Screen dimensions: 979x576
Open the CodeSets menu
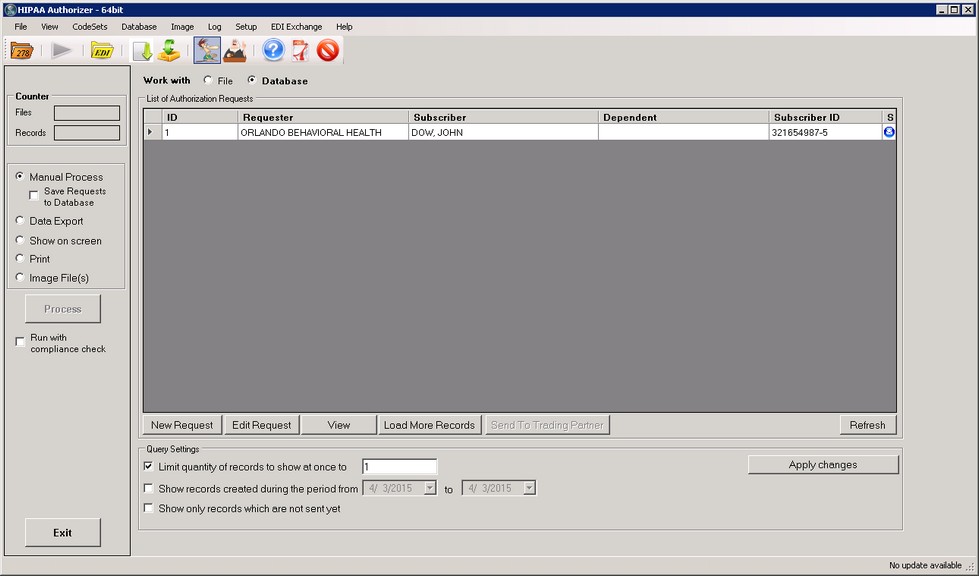click(90, 27)
